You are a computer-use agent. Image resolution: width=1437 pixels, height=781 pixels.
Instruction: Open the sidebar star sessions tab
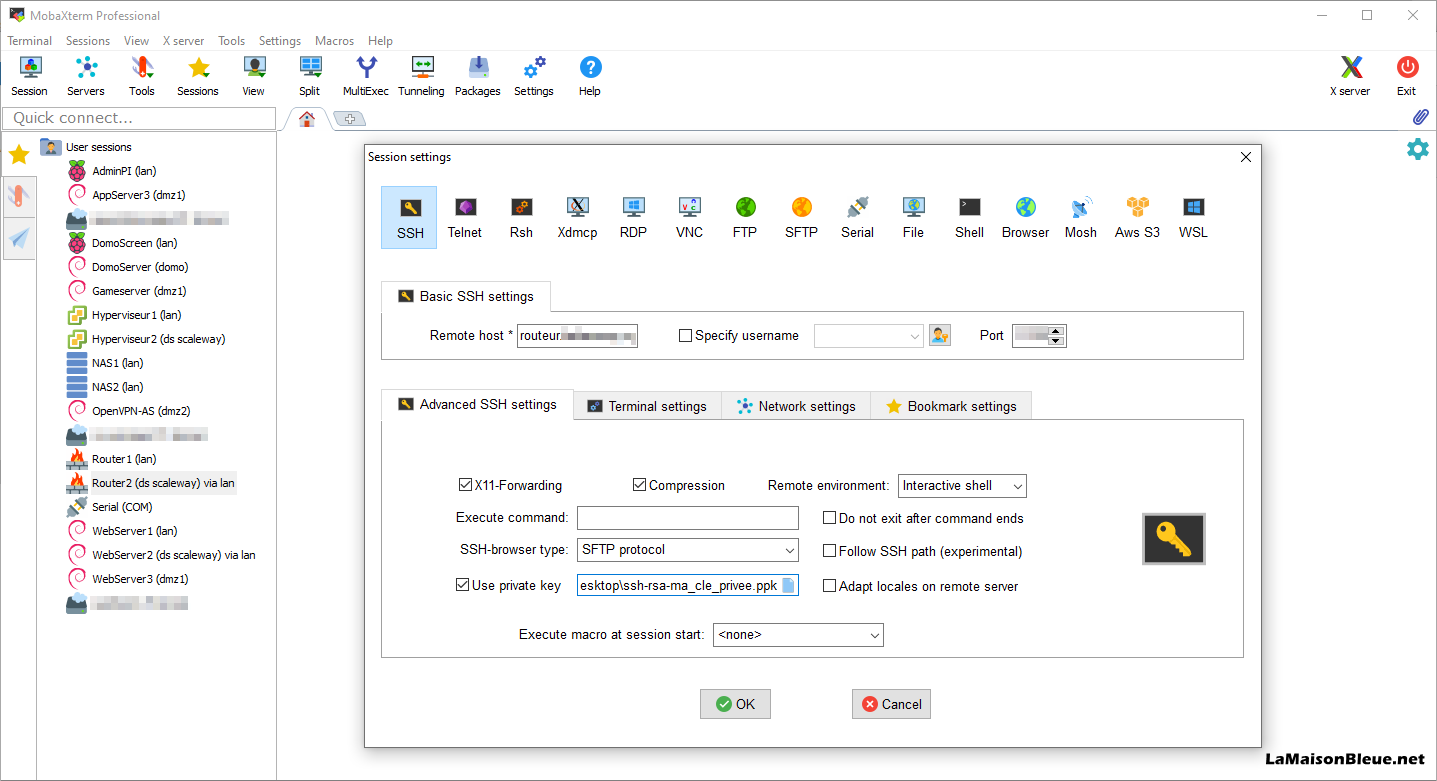tap(19, 154)
